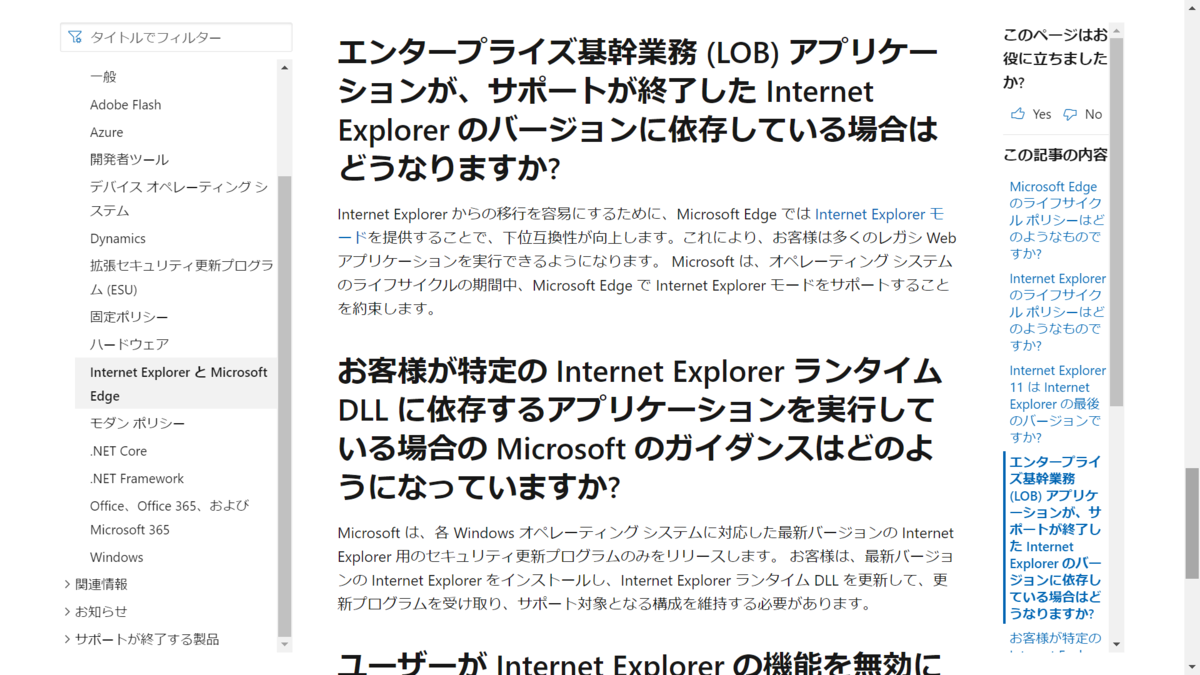Open モダン ポリシー in the sidebar
Image resolution: width=1200 pixels, height=675 pixels.
[137, 423]
